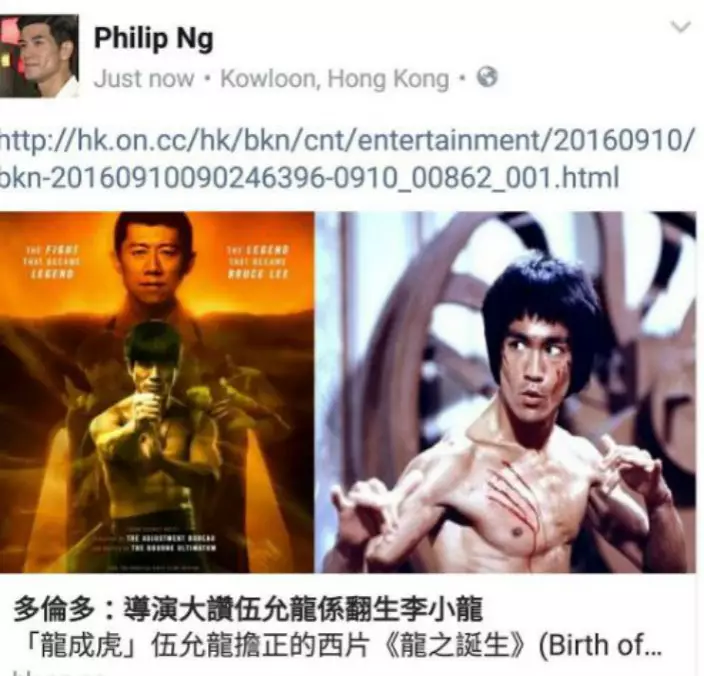This screenshot has height=676, width=704.
Task: Click the scratch marks on Bruce Lee's chest
Action: (521, 499)
